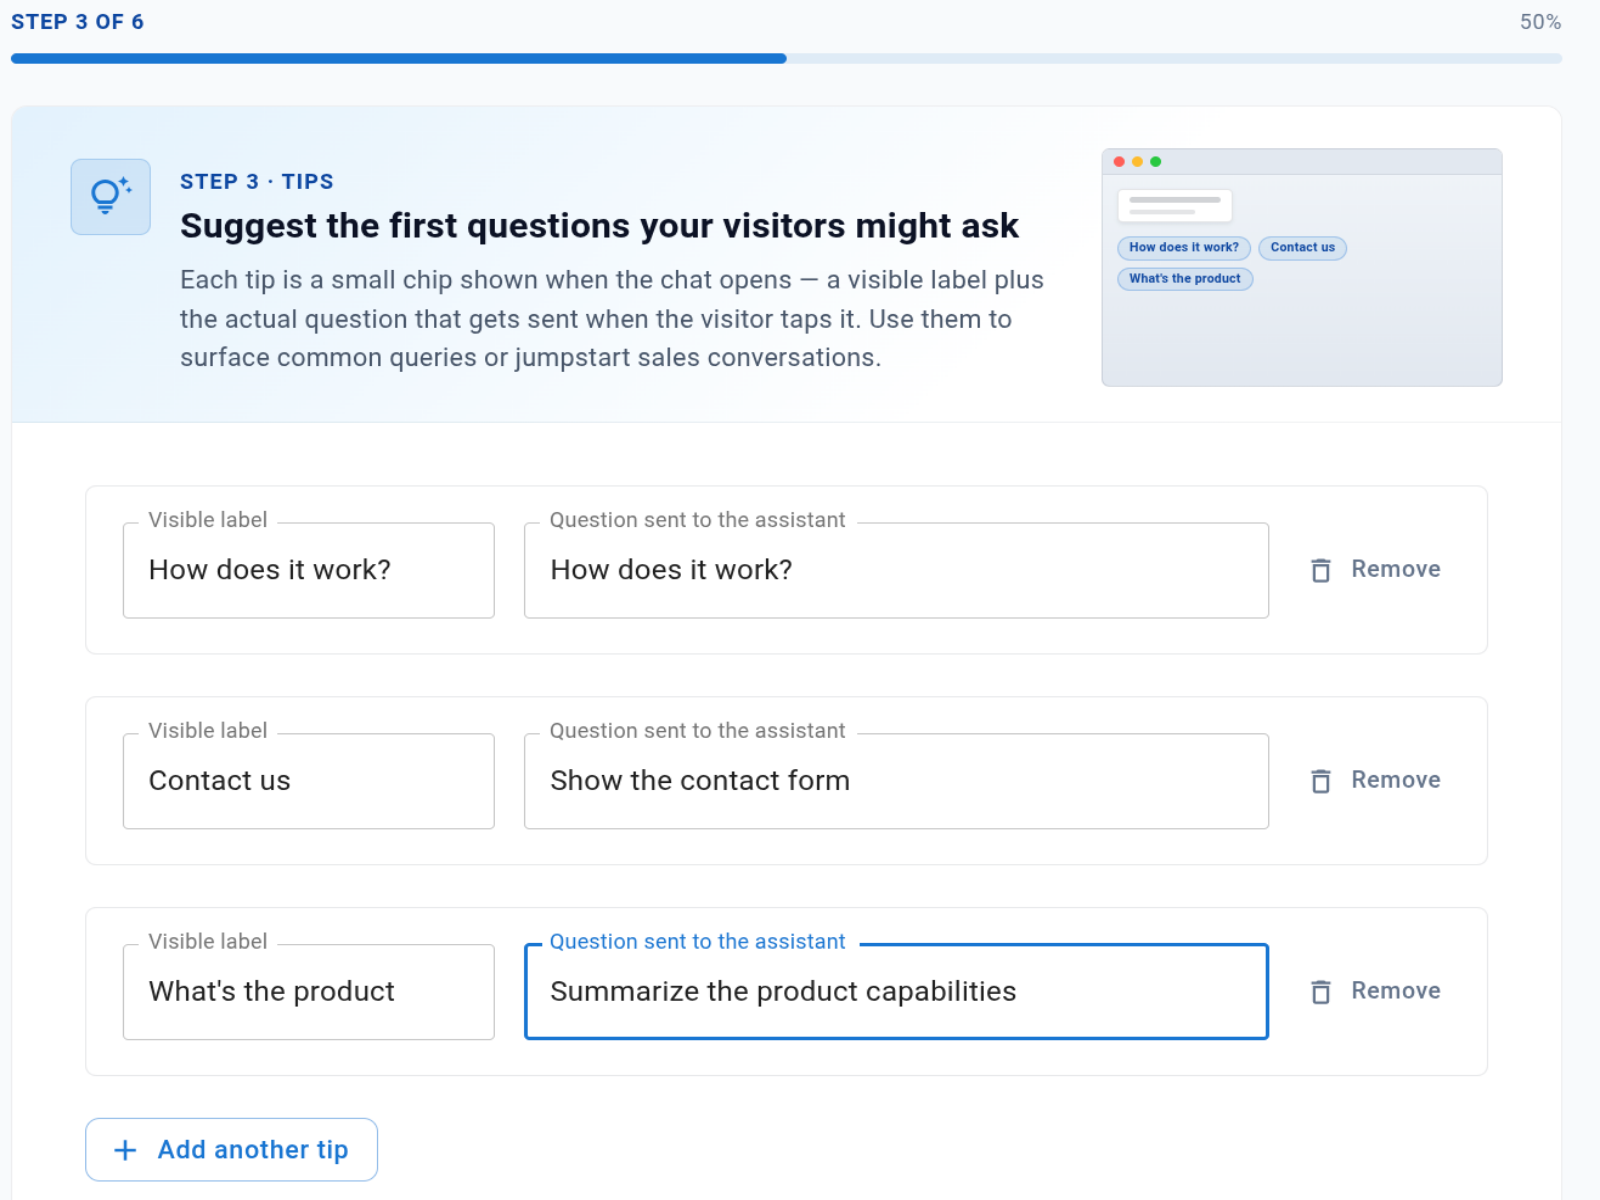This screenshot has width=1600, height=1200.
Task: Edit visible label 'How does it work?'
Action: pos(308,570)
